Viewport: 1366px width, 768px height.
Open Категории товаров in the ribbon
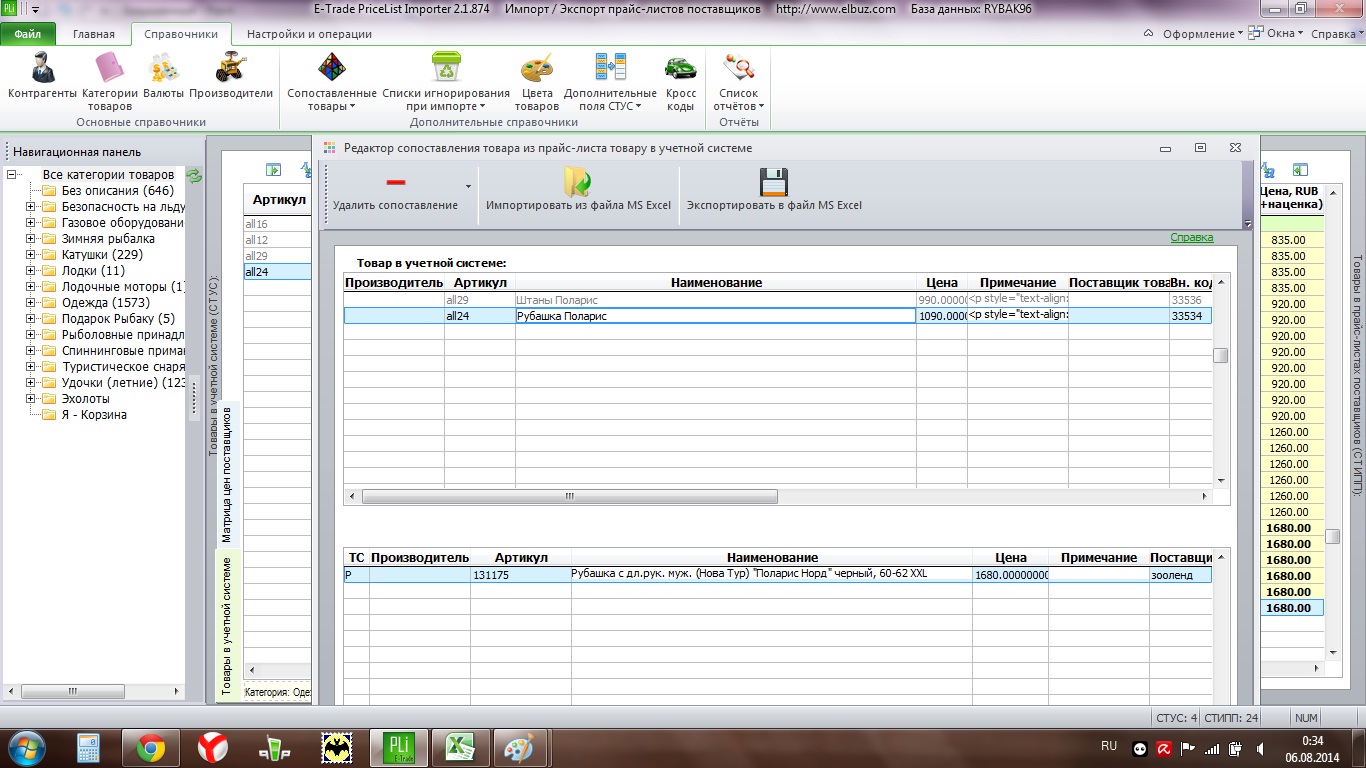click(x=109, y=82)
